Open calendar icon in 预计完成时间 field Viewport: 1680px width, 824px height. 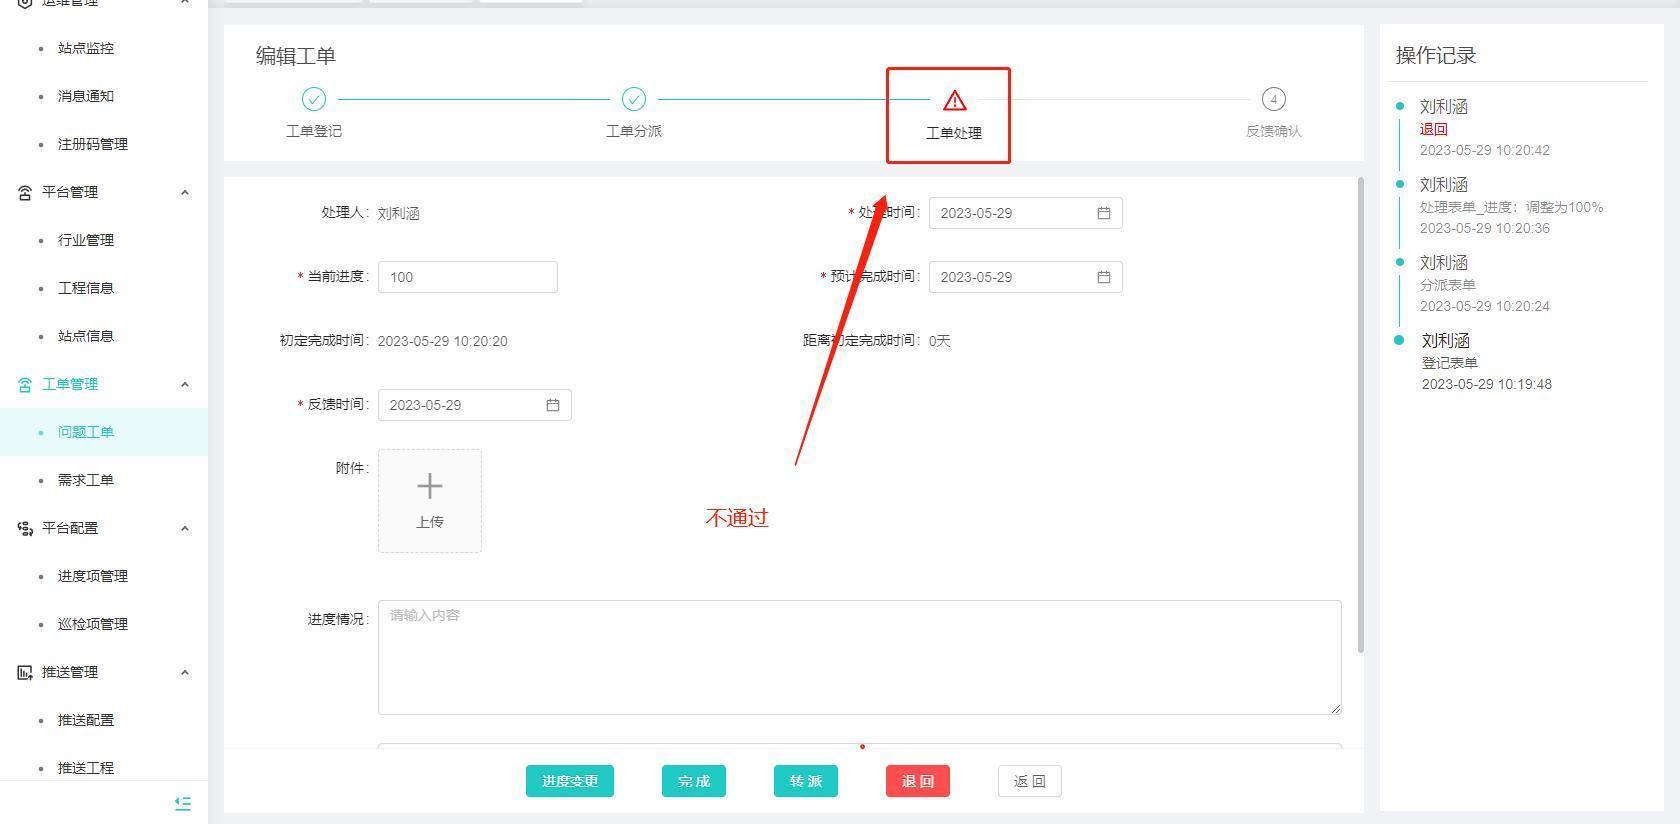pyautogui.click(x=1104, y=277)
